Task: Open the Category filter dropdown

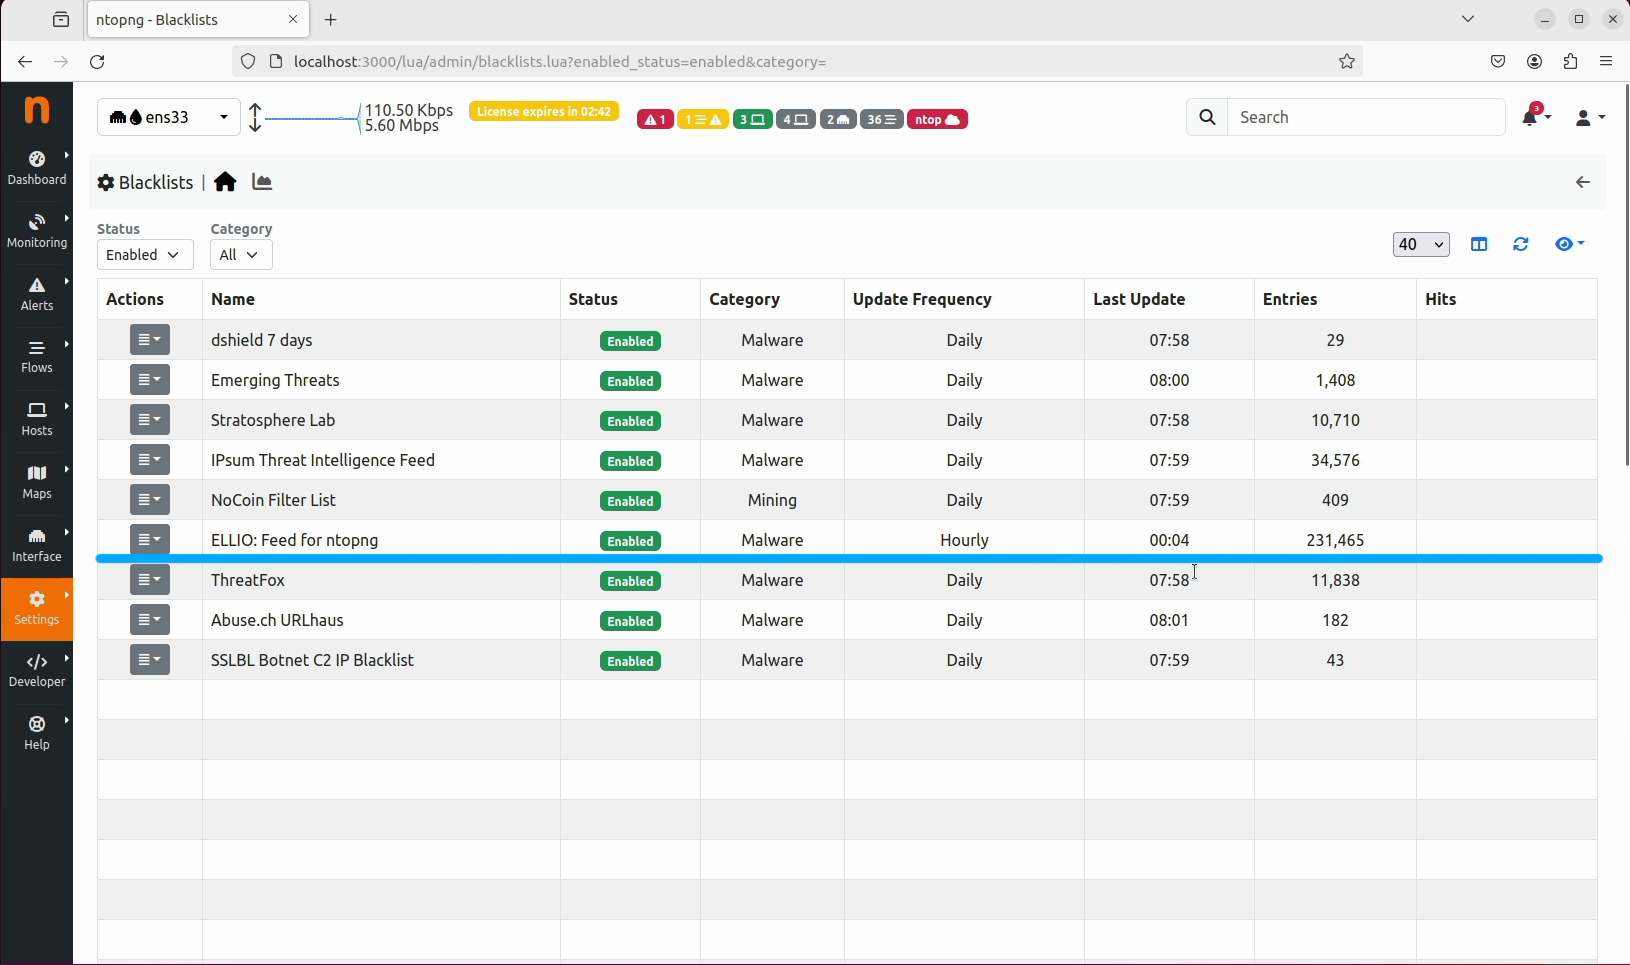Action: pyautogui.click(x=241, y=255)
